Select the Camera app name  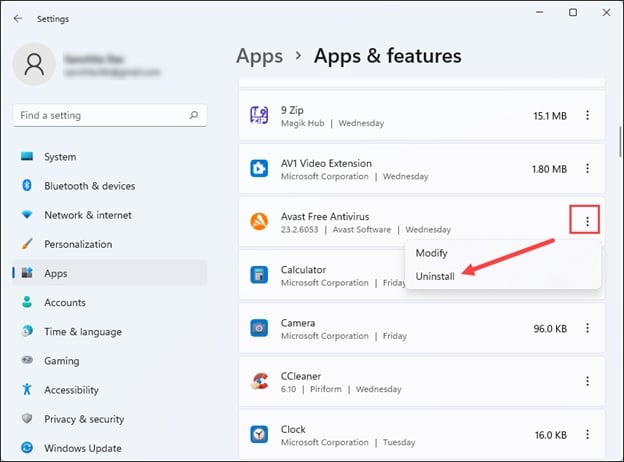(x=298, y=323)
